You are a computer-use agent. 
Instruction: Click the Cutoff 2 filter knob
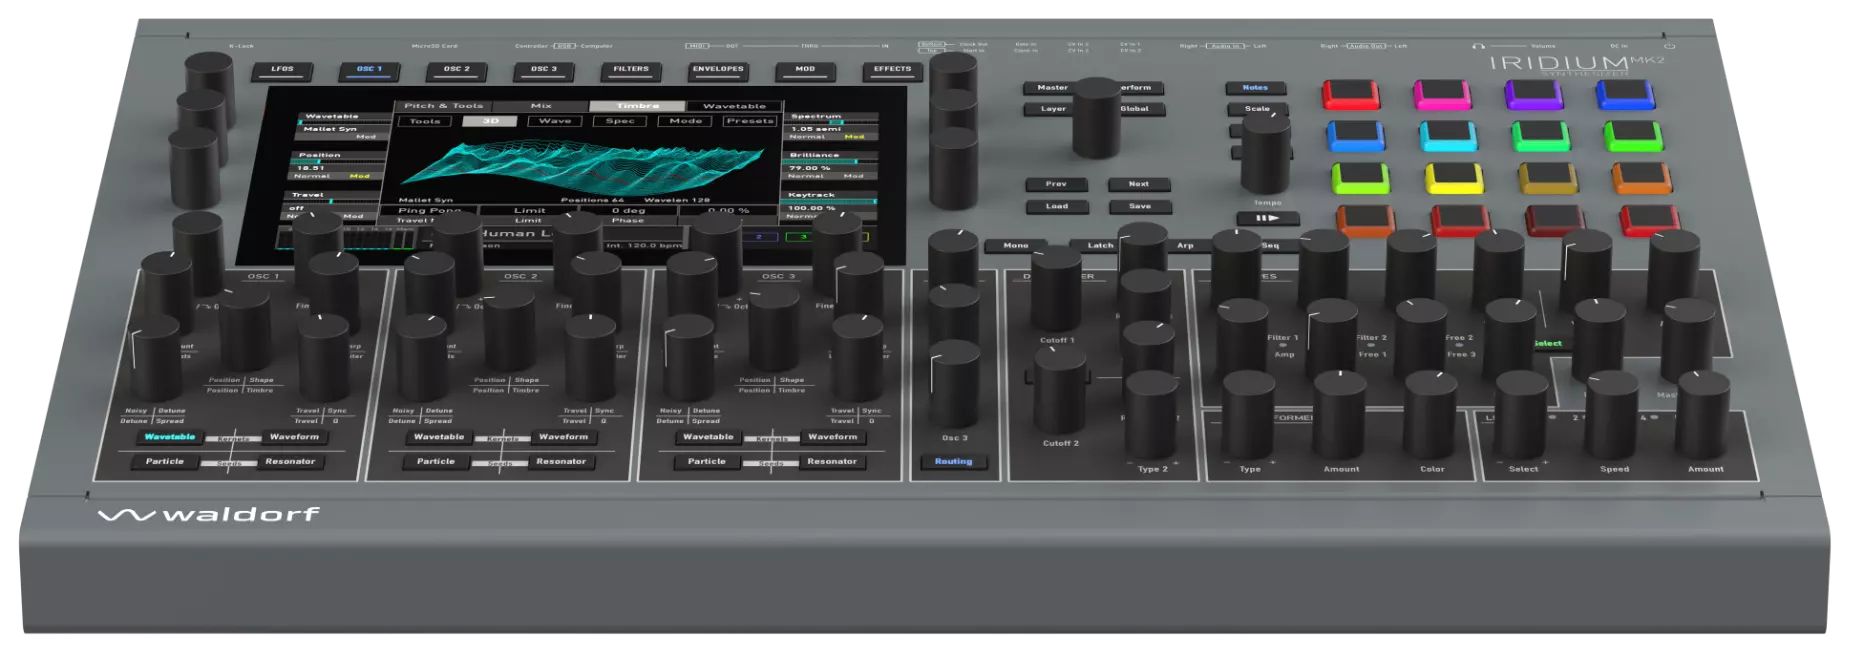[1059, 391]
